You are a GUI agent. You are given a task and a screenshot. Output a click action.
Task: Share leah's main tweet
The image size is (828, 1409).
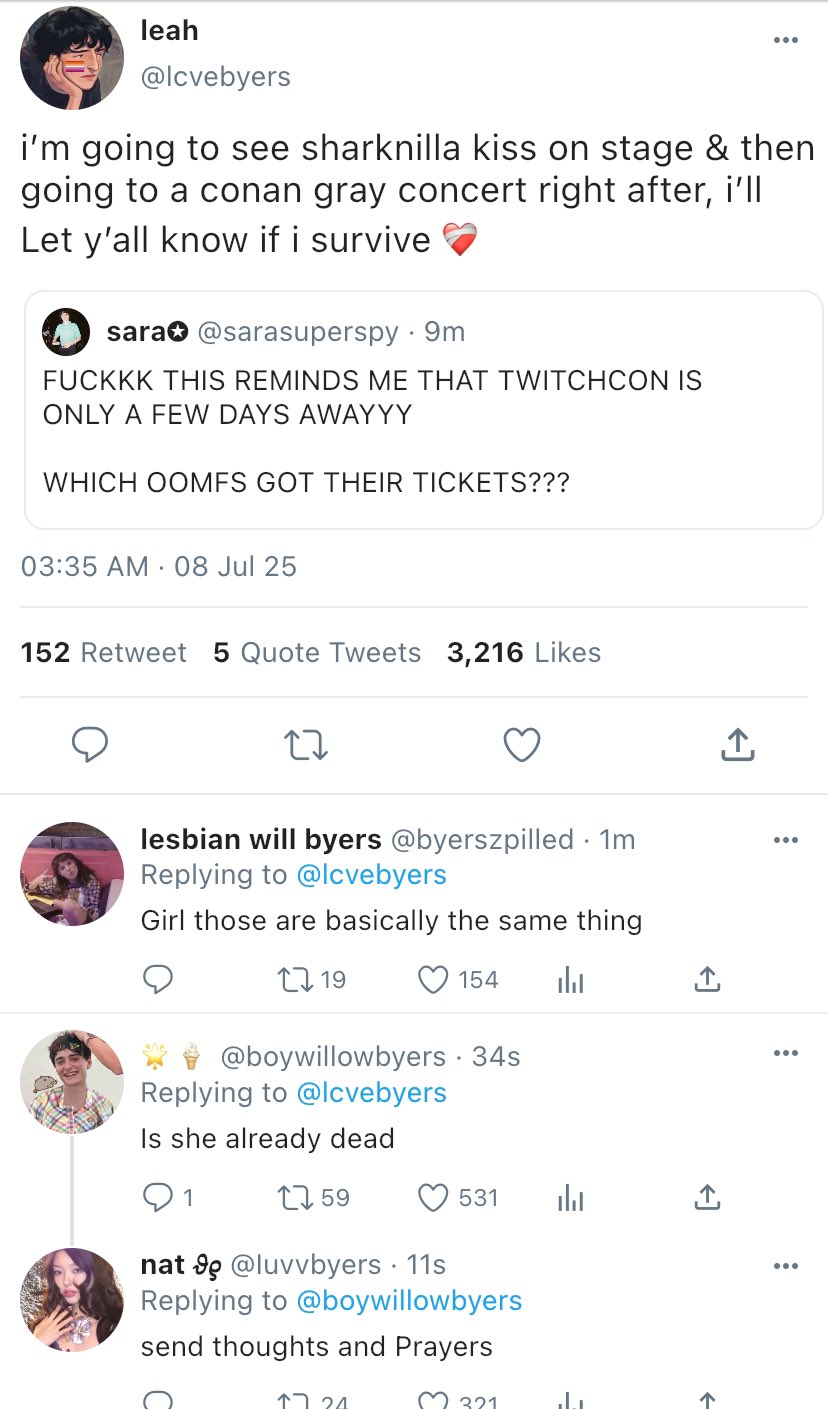[x=737, y=745]
